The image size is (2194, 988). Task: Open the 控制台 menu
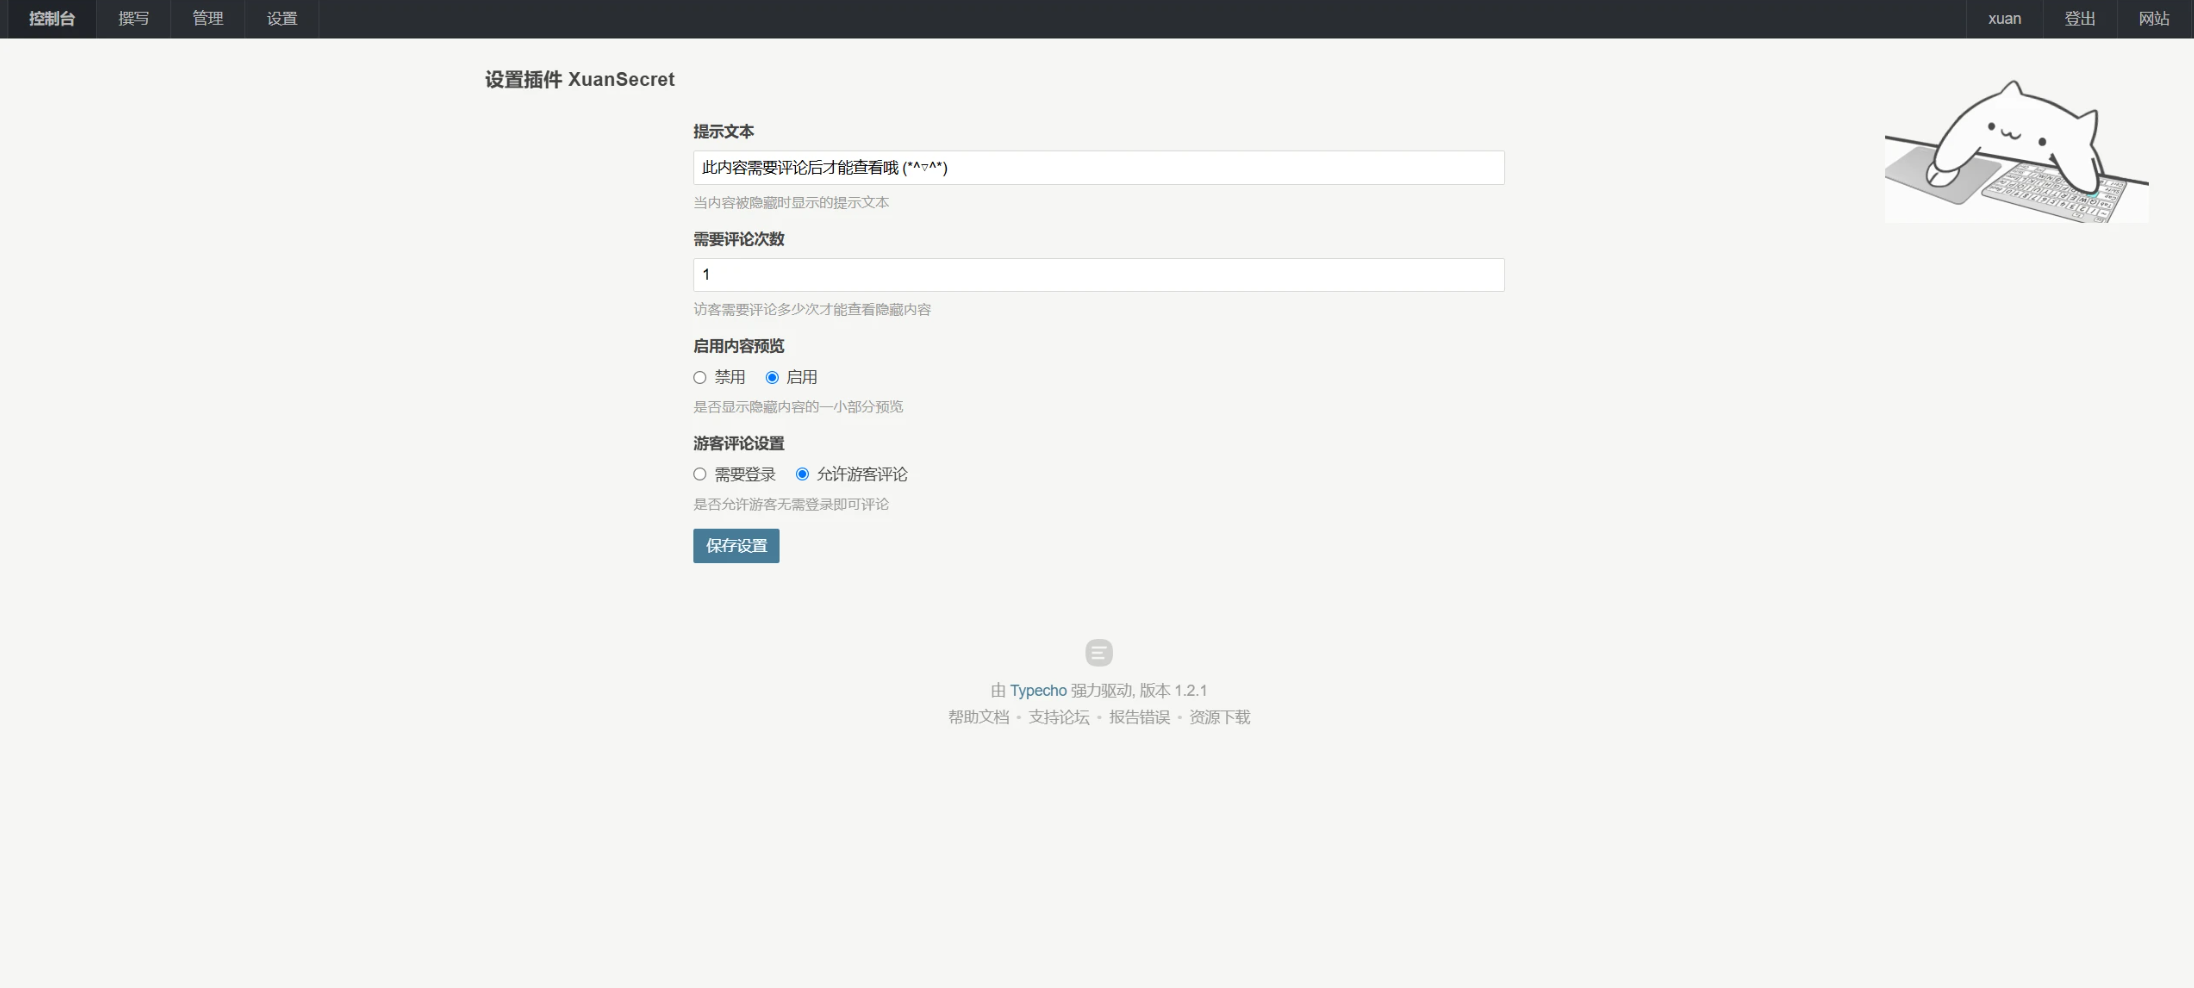pos(52,19)
